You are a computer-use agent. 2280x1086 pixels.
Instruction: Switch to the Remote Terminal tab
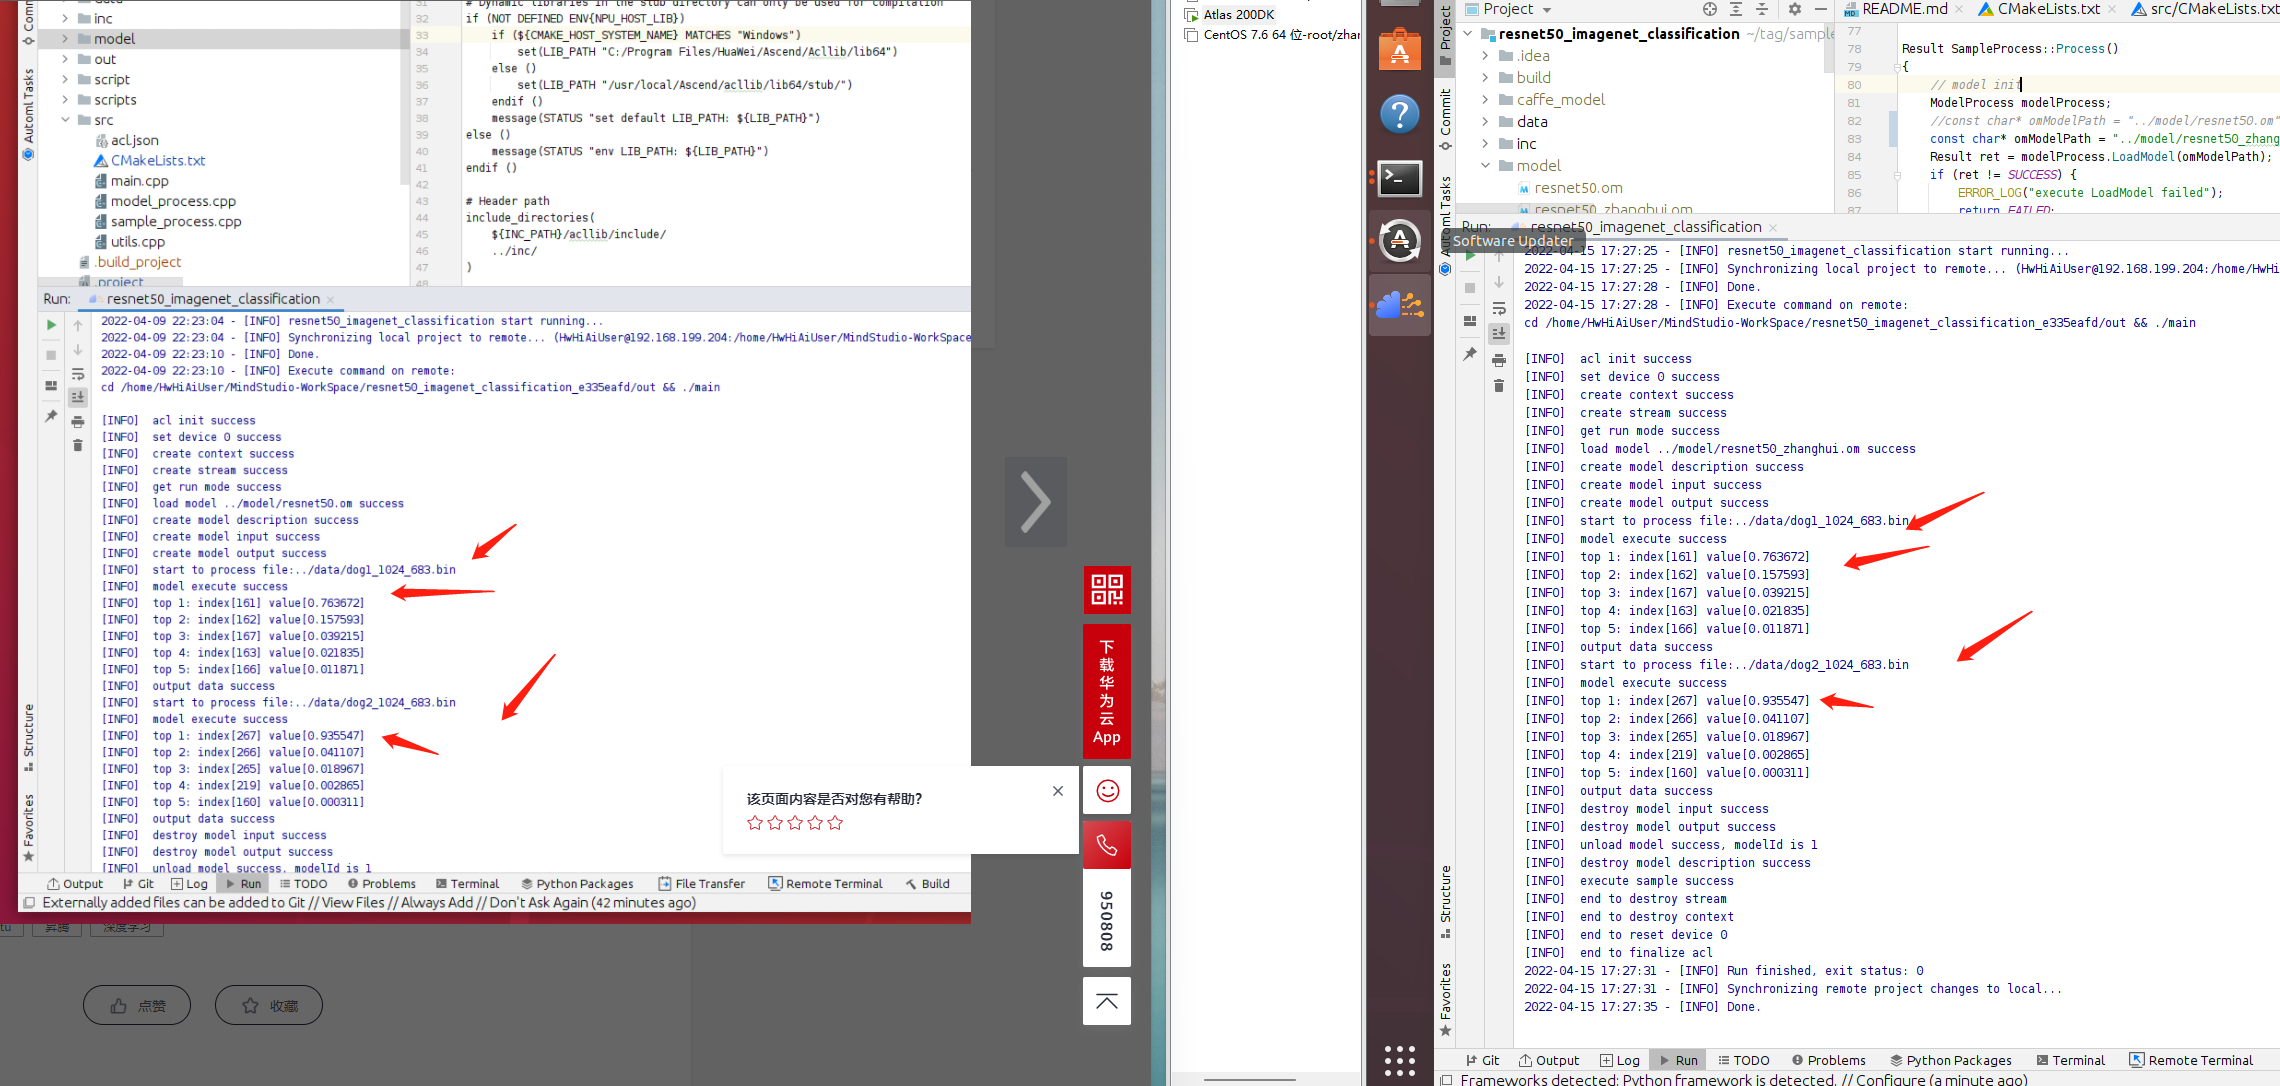2190,1060
